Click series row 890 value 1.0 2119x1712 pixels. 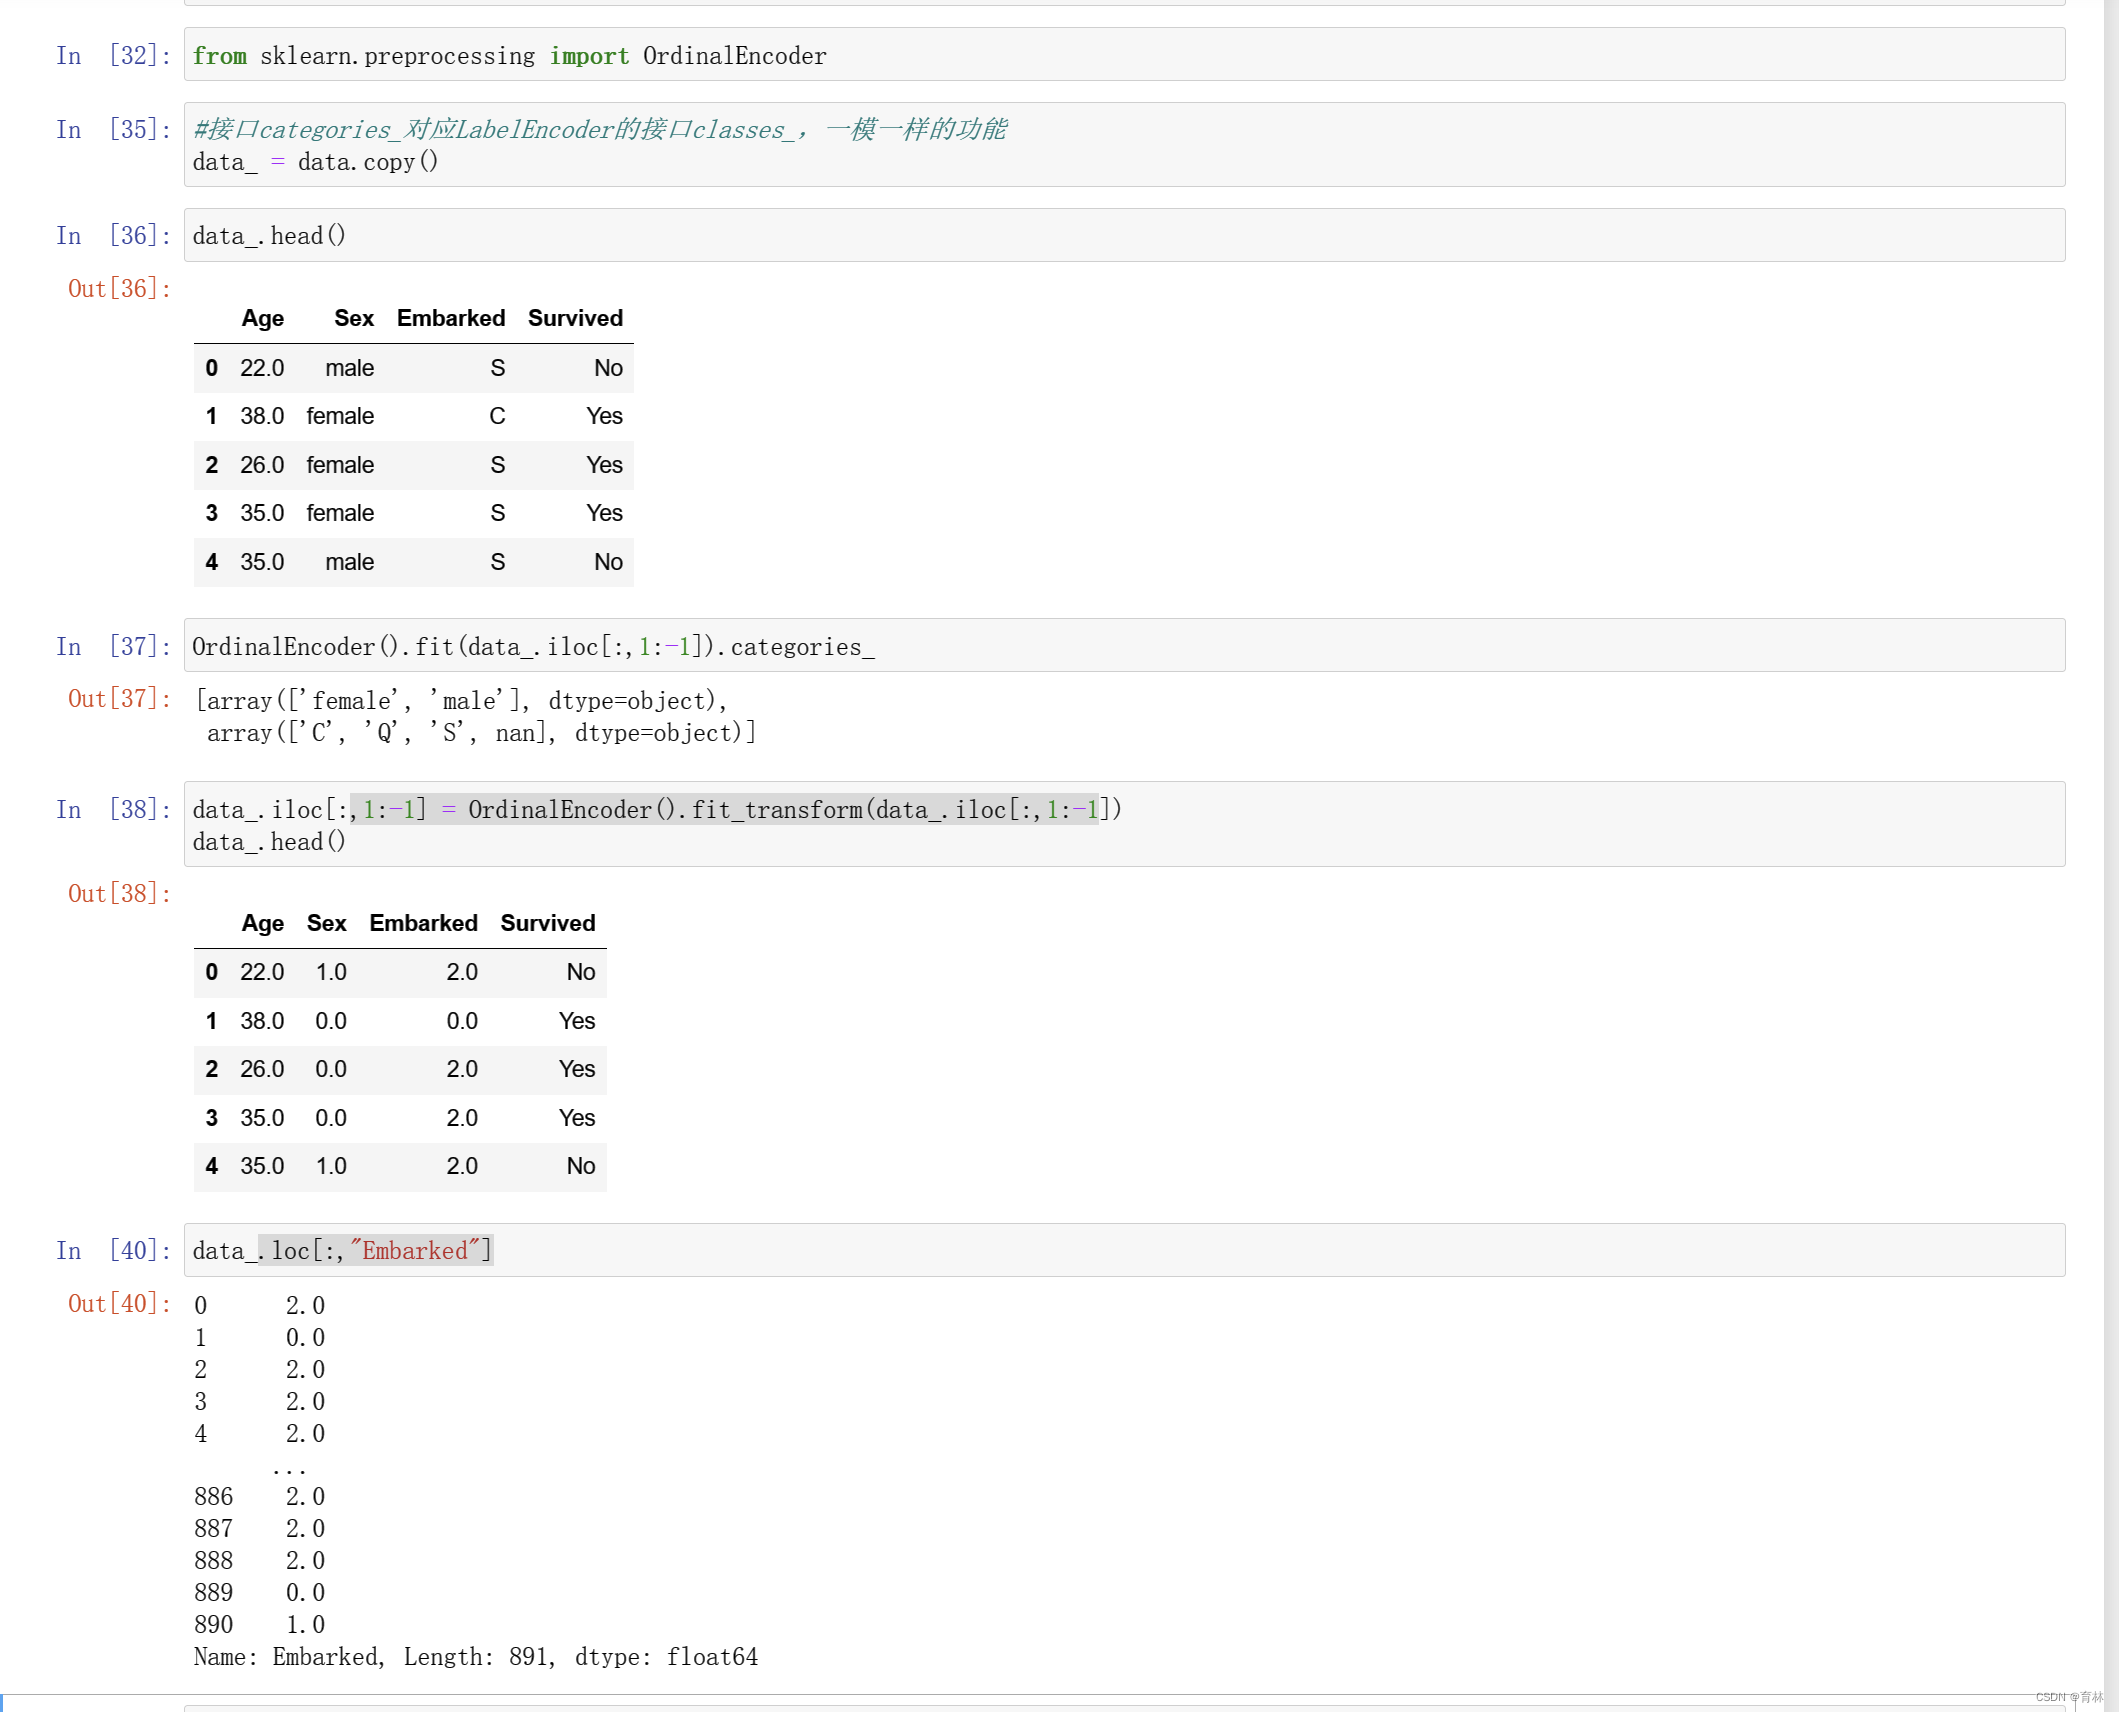click(x=305, y=1625)
